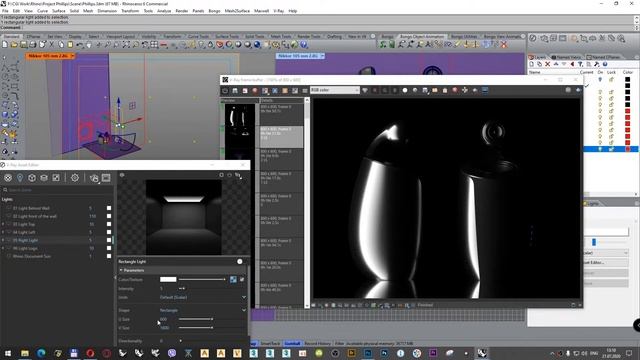Viewport: 640px width, 360px height.
Task: Open File menu
Action: point(5,11)
